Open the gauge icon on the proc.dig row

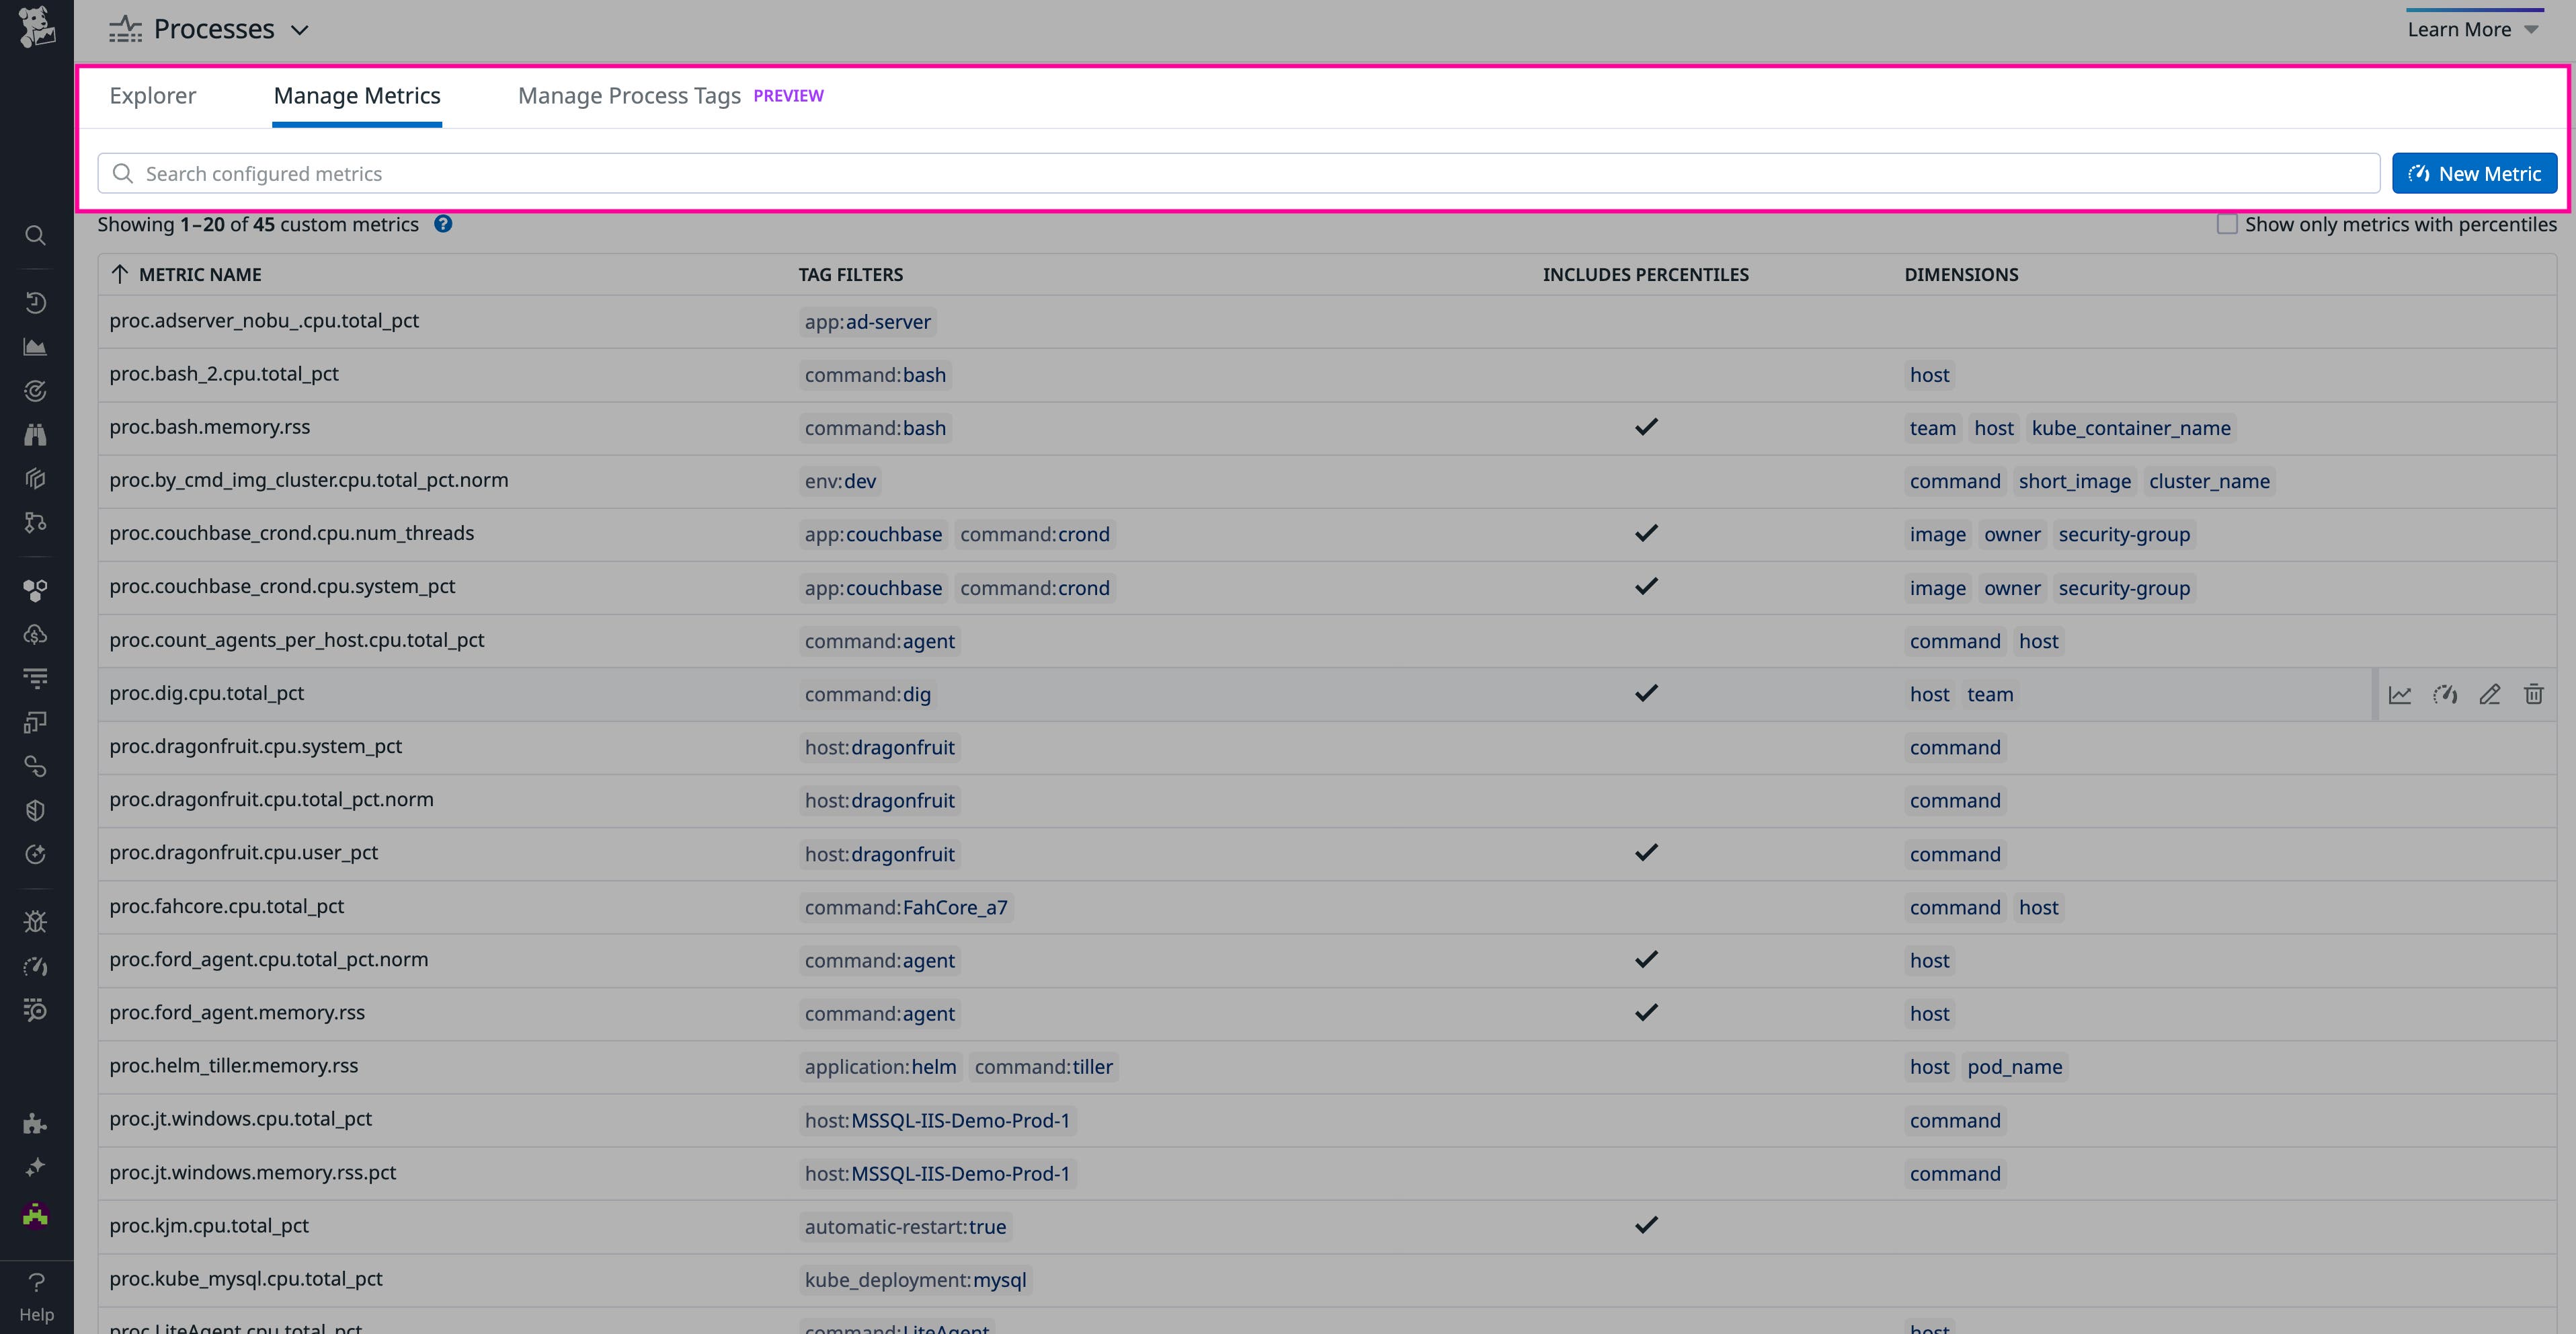pos(2445,694)
